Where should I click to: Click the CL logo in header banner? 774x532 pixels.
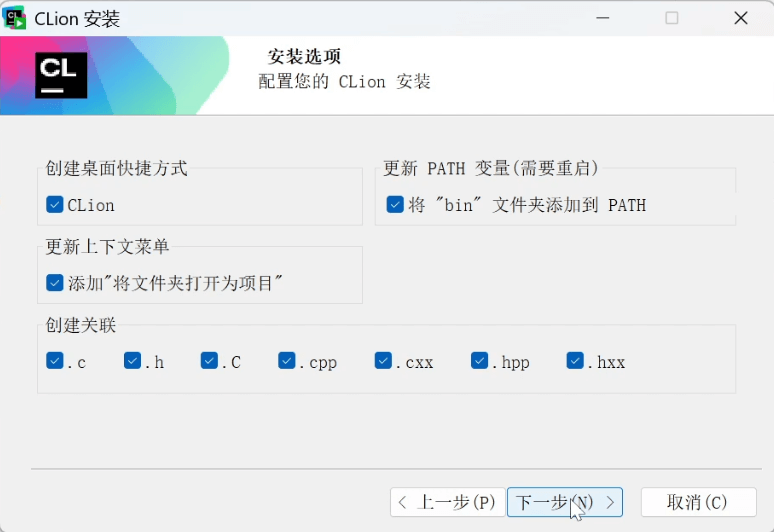[61, 75]
